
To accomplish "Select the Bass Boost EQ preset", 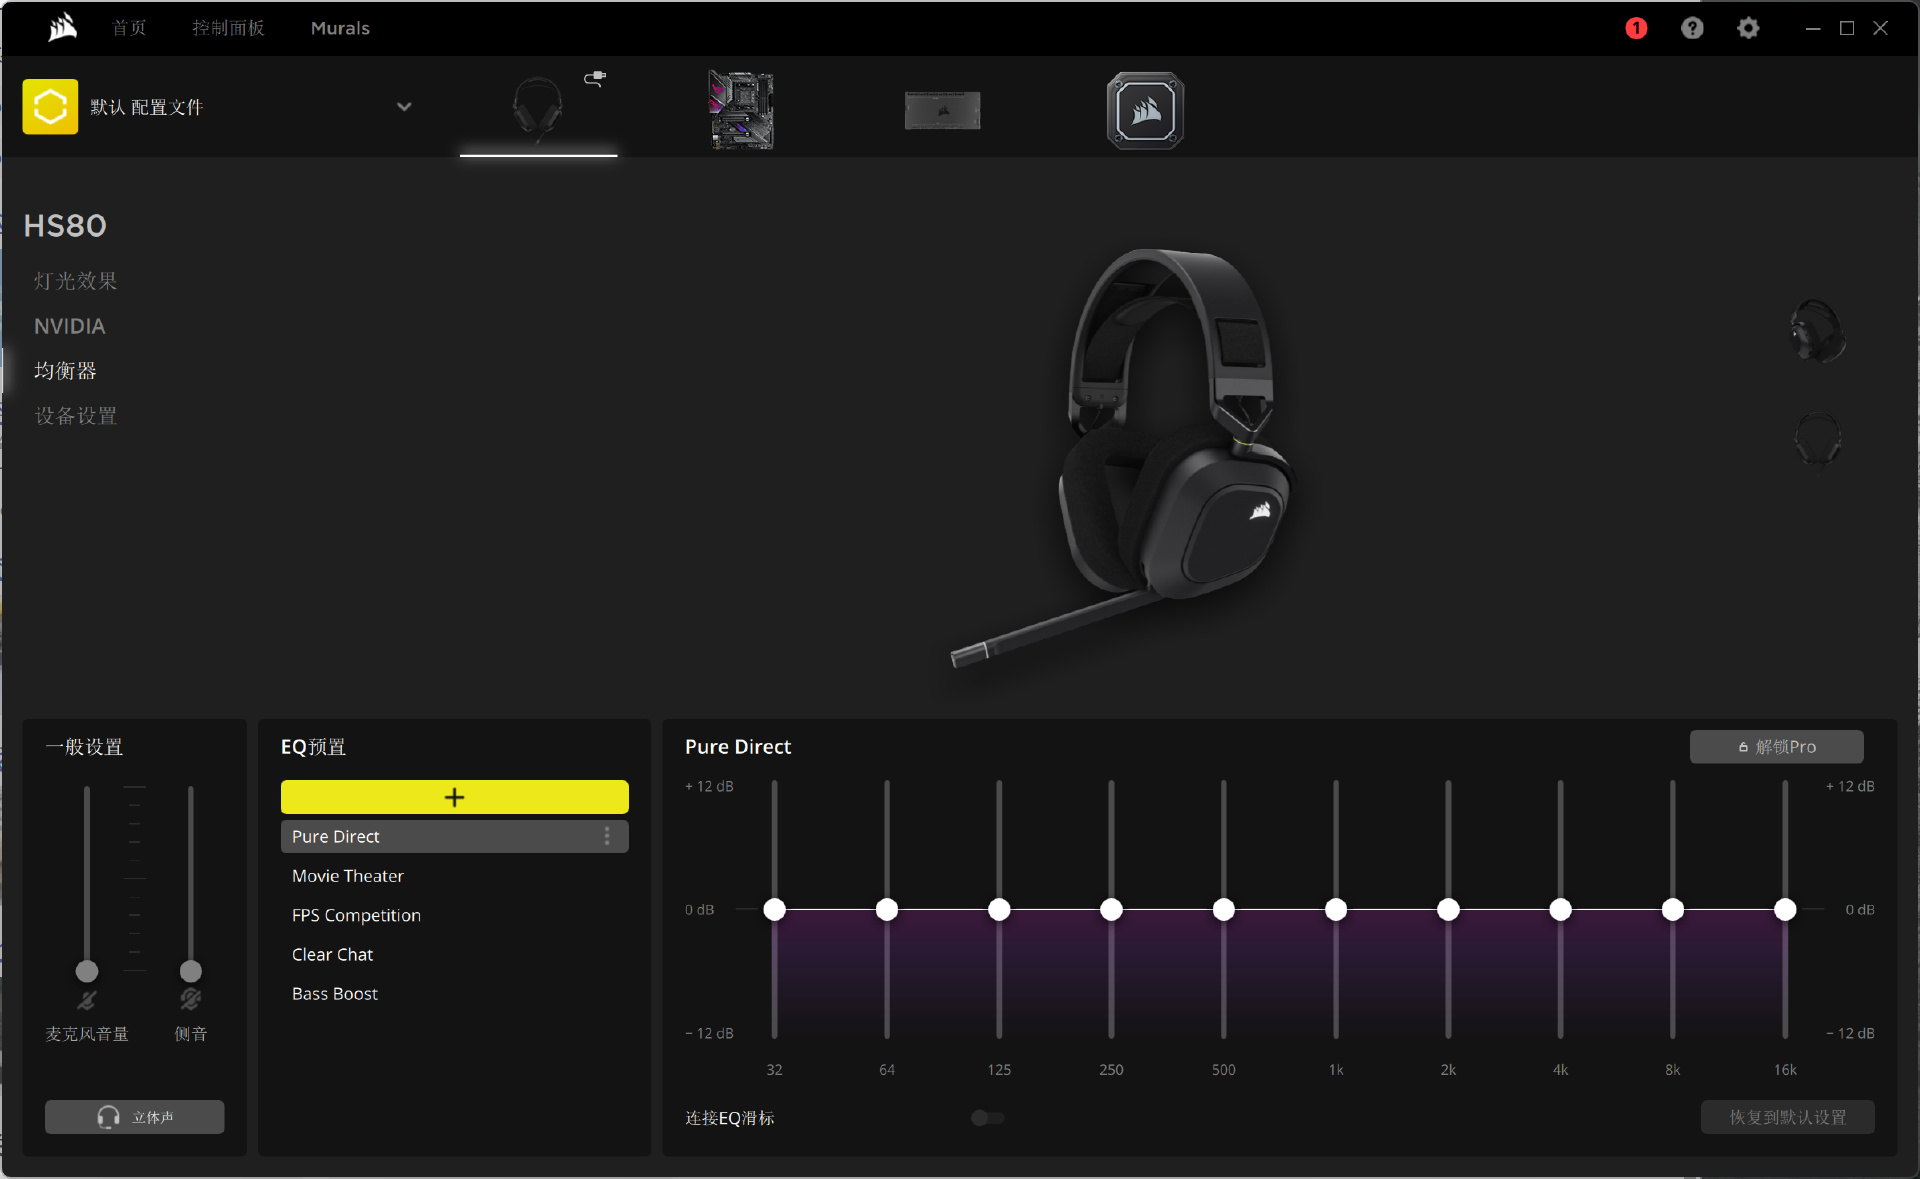I will pos(335,994).
